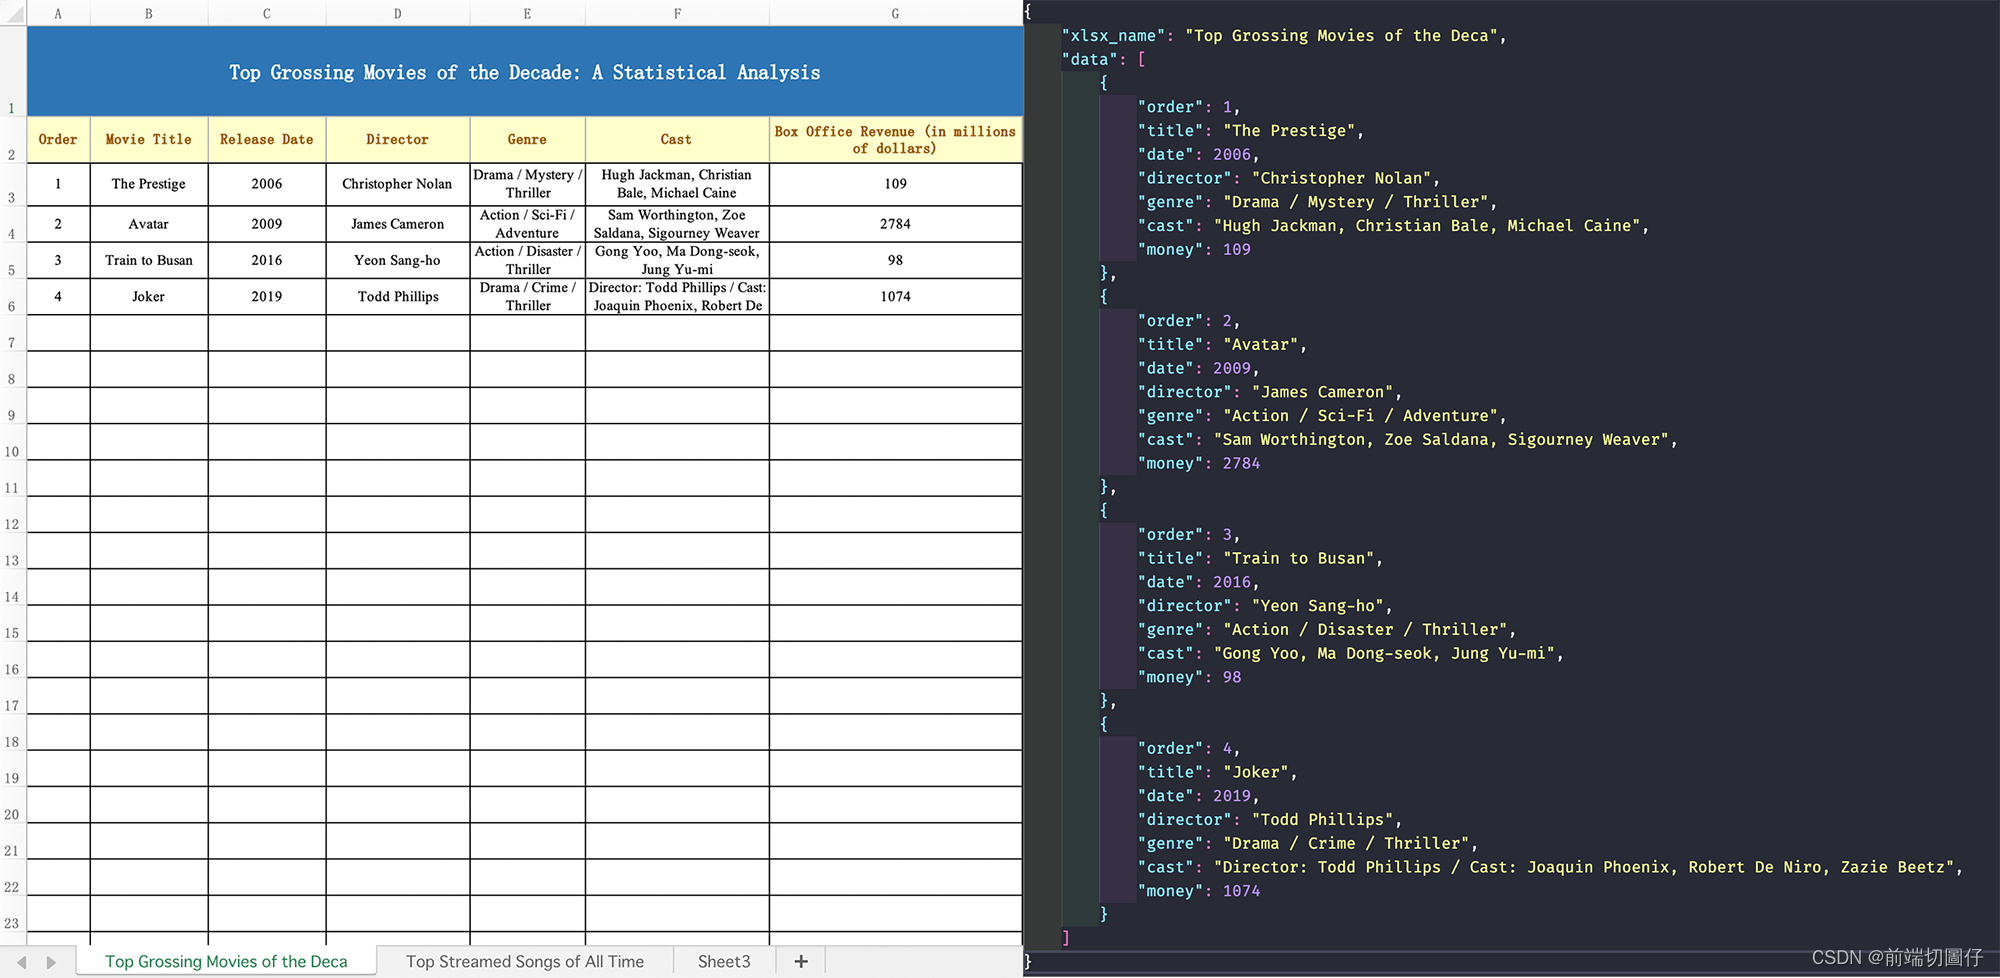The height and width of the screenshot is (978, 2000).
Task: Select row 20 header
Action: (12, 805)
